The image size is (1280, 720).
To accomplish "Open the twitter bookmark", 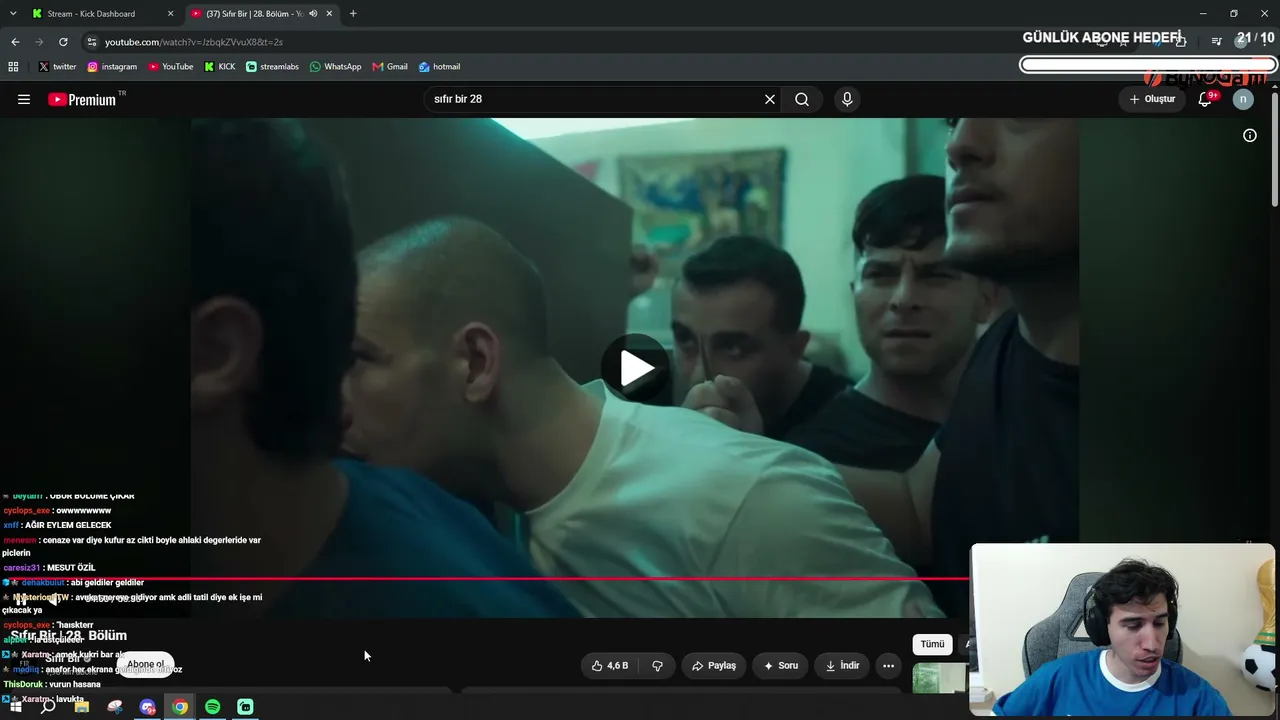I will pos(57,67).
